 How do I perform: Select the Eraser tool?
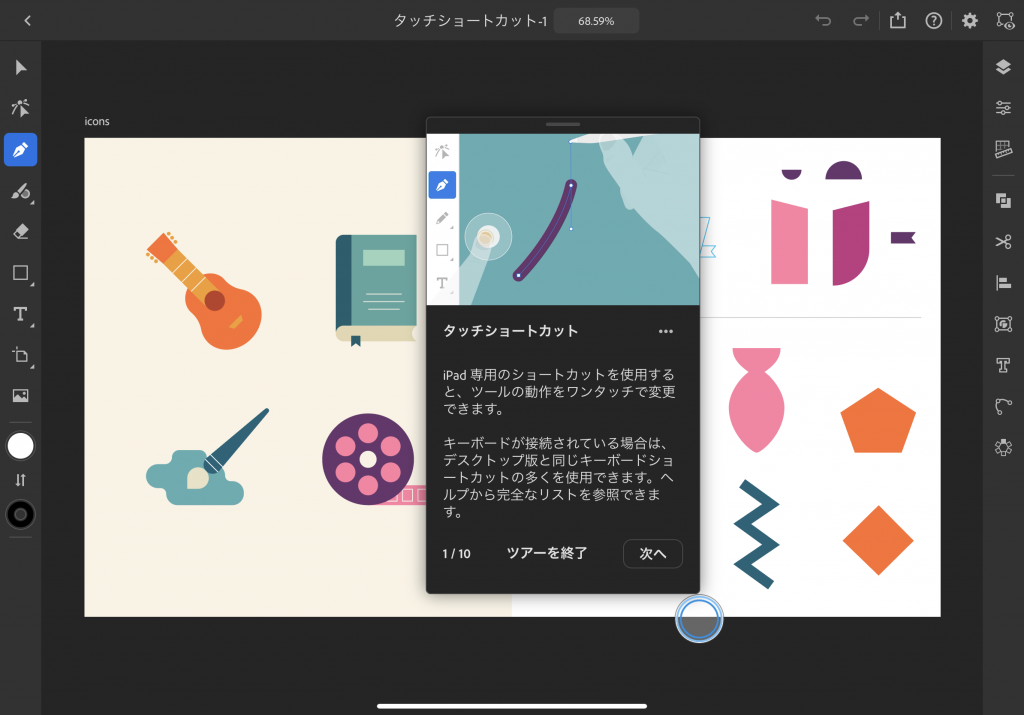(20, 231)
